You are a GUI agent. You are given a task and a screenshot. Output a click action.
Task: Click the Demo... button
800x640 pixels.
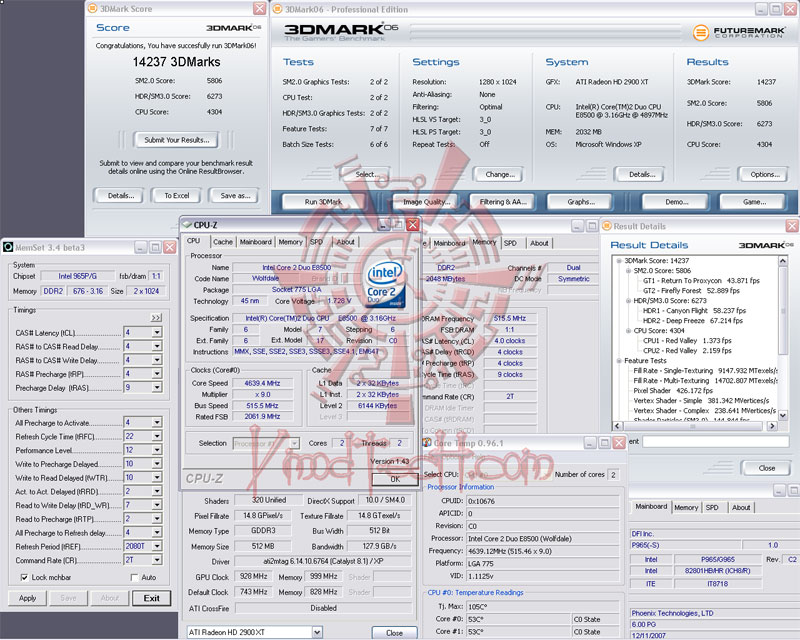pyautogui.click(x=677, y=202)
